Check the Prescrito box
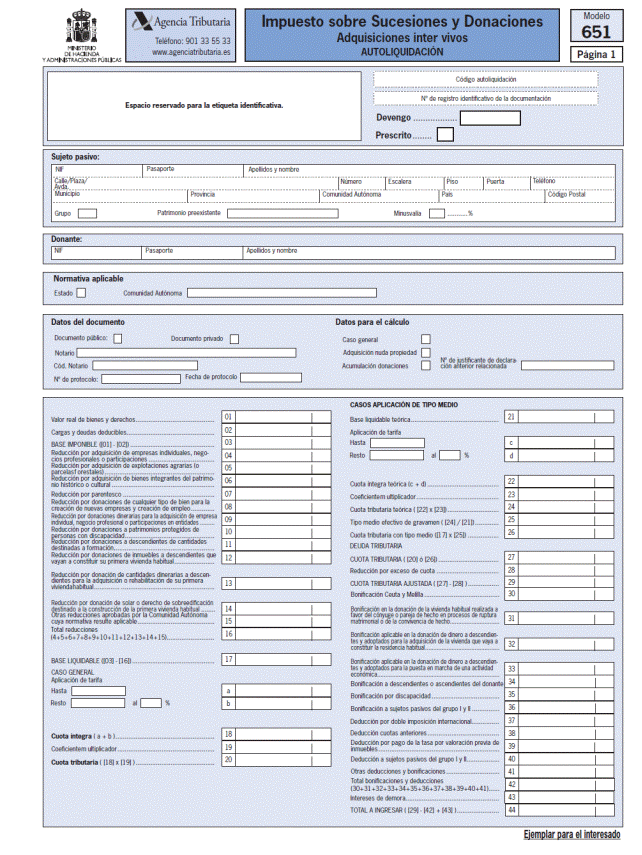Screen dimensions: 642x855 (x=445, y=134)
